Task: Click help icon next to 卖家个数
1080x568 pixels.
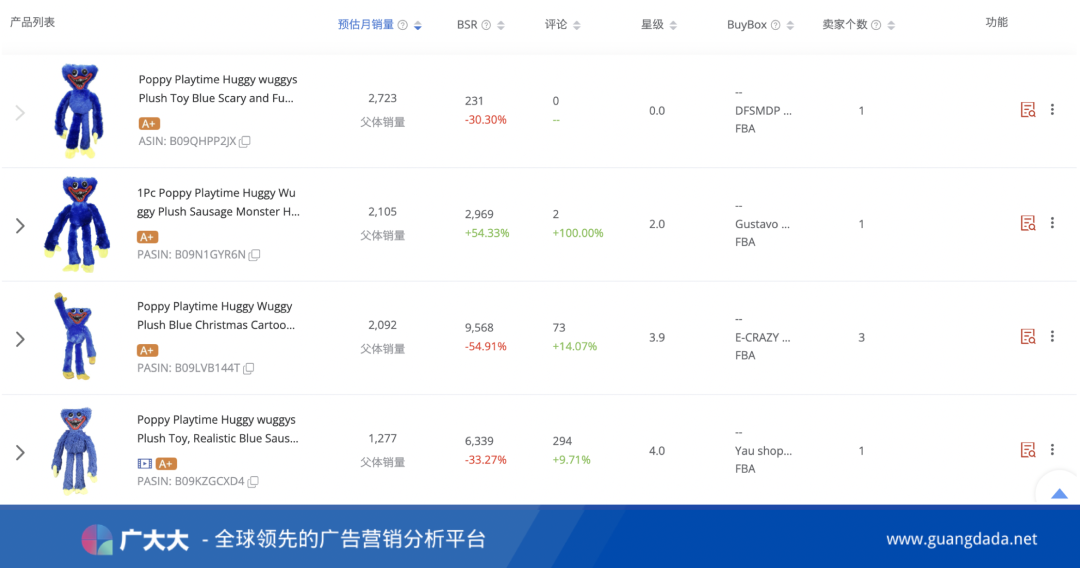Action: [876, 25]
